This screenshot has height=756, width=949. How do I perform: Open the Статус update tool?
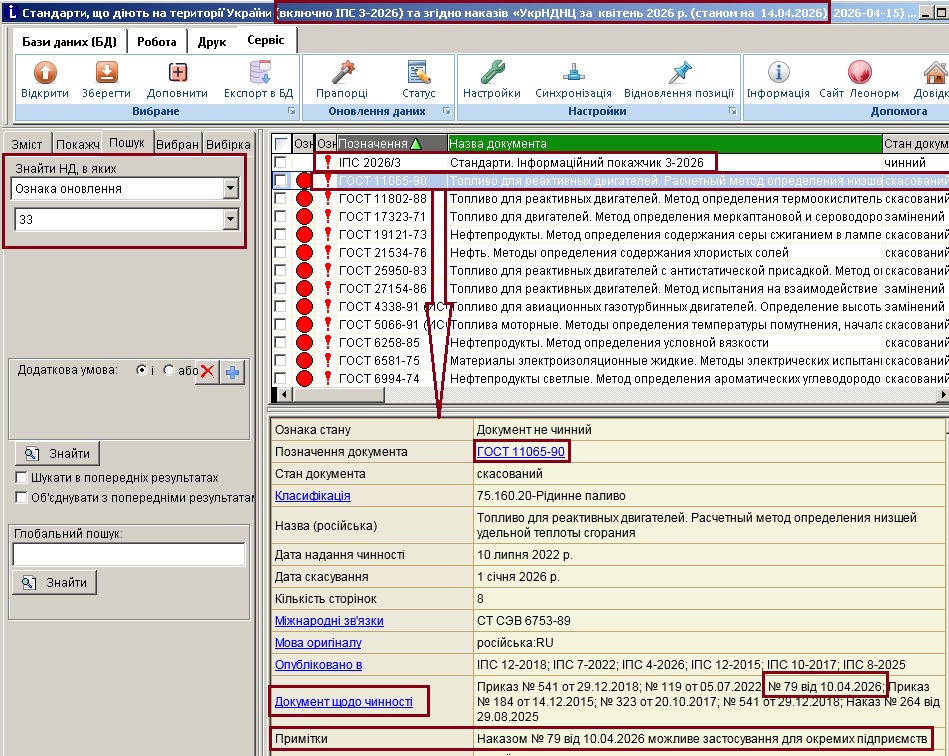tap(419, 73)
